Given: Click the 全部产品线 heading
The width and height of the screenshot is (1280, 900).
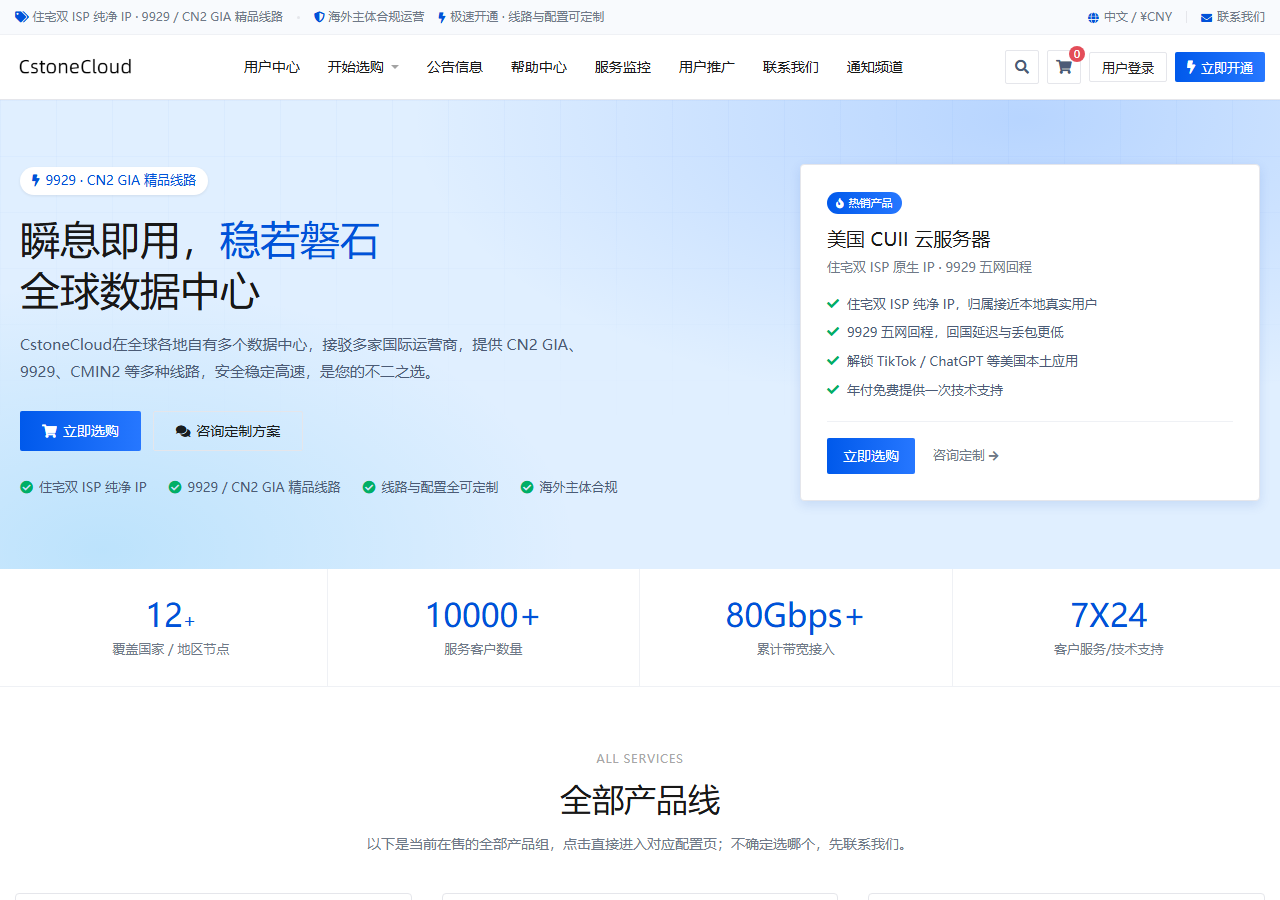Looking at the screenshot, I should click(640, 800).
